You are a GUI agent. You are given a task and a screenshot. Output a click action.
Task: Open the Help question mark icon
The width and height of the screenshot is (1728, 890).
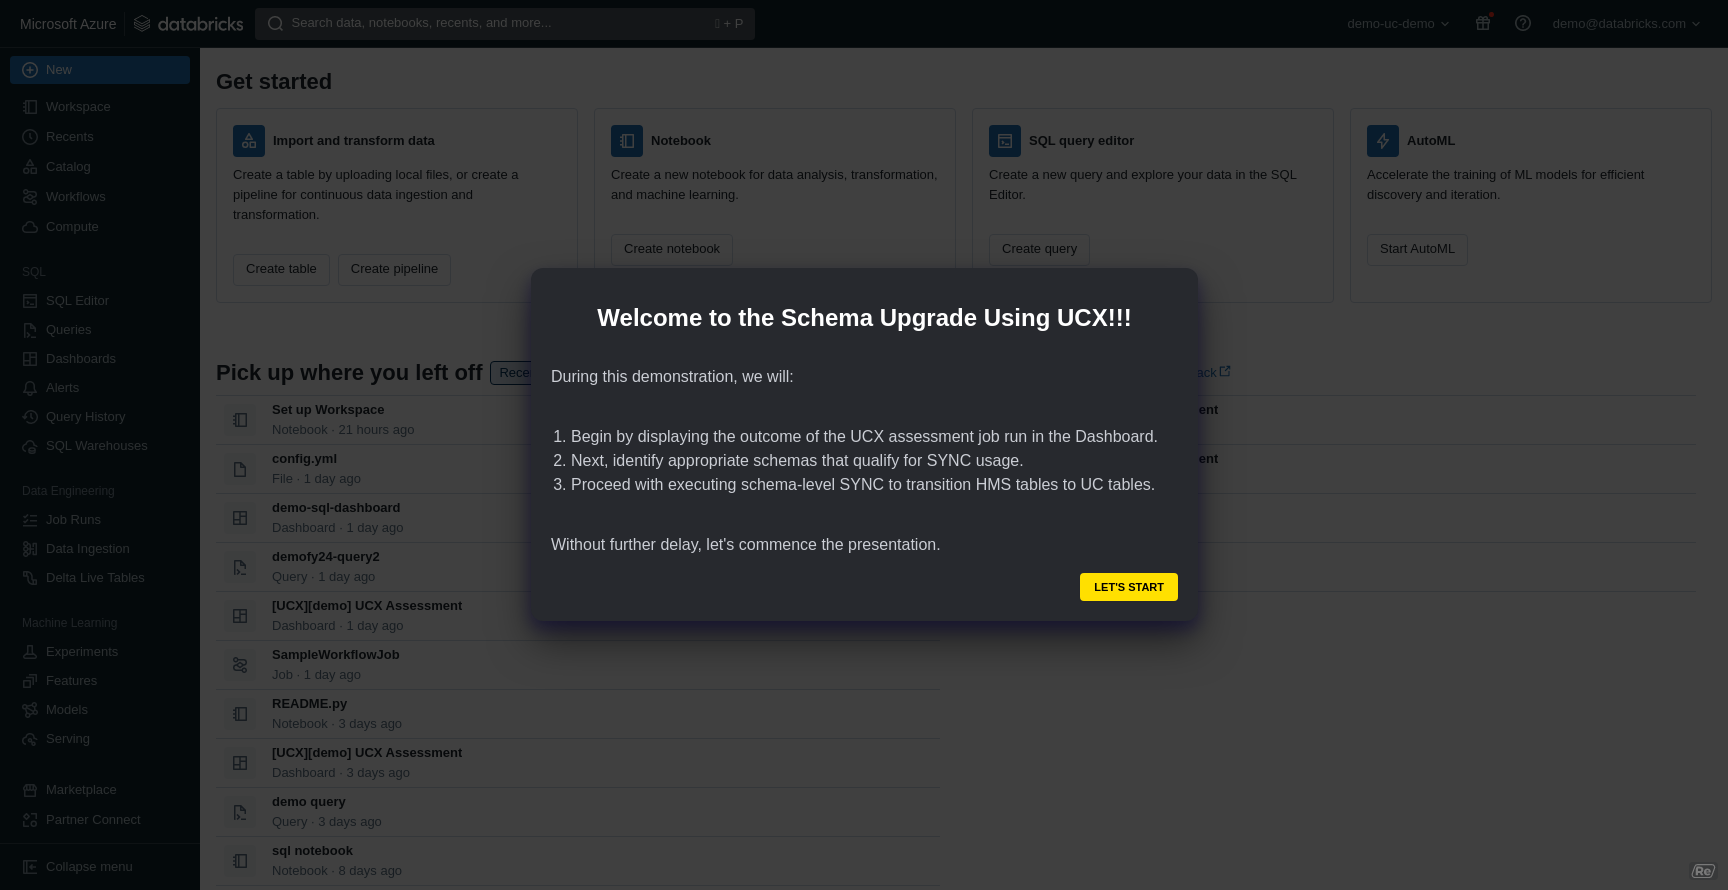(1523, 23)
